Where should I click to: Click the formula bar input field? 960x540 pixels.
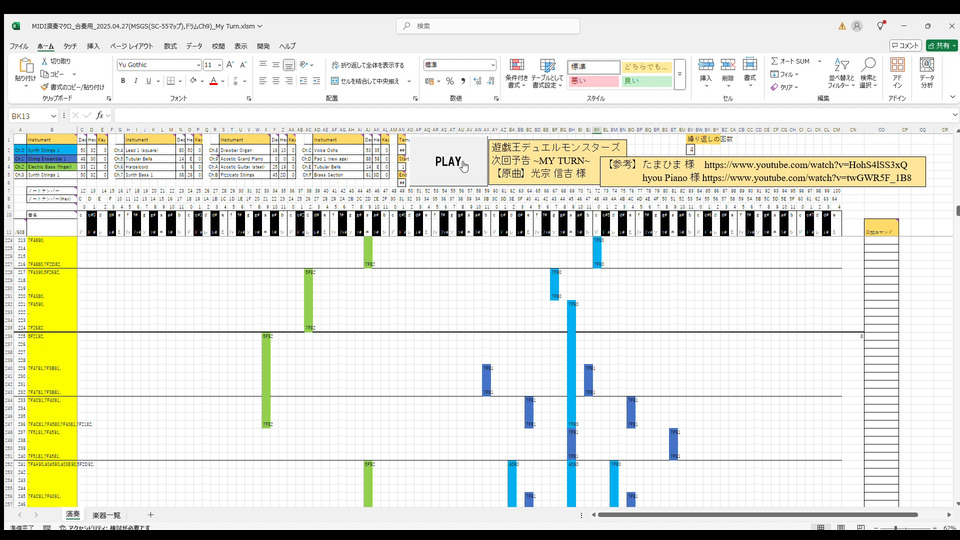coord(533,115)
